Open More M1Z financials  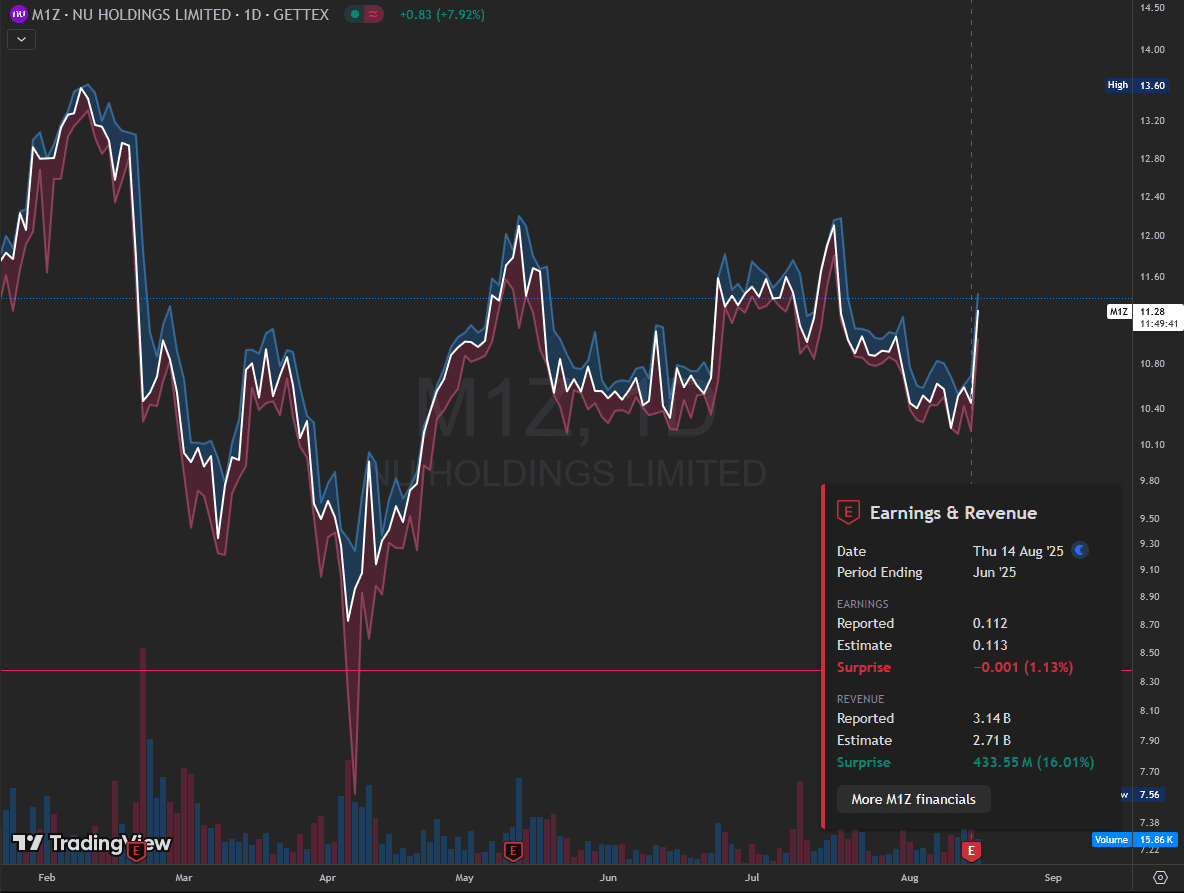coord(913,799)
